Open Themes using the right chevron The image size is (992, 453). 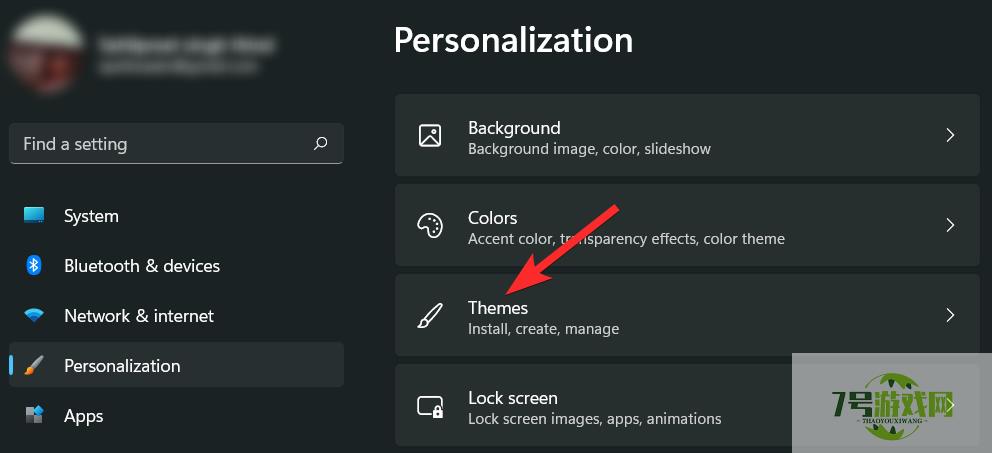click(x=950, y=315)
